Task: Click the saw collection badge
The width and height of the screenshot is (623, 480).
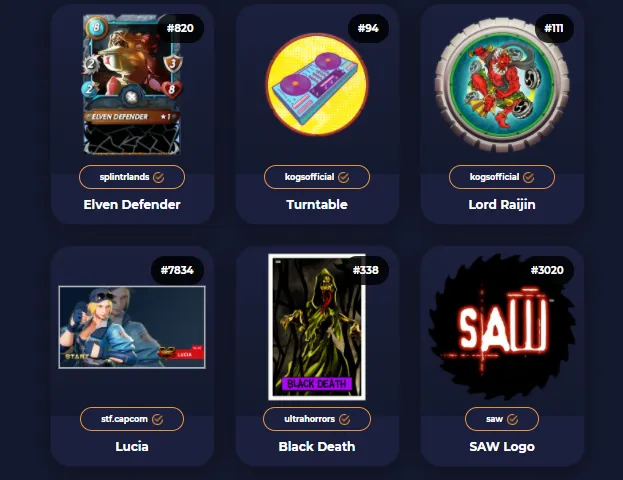Action: (x=502, y=419)
